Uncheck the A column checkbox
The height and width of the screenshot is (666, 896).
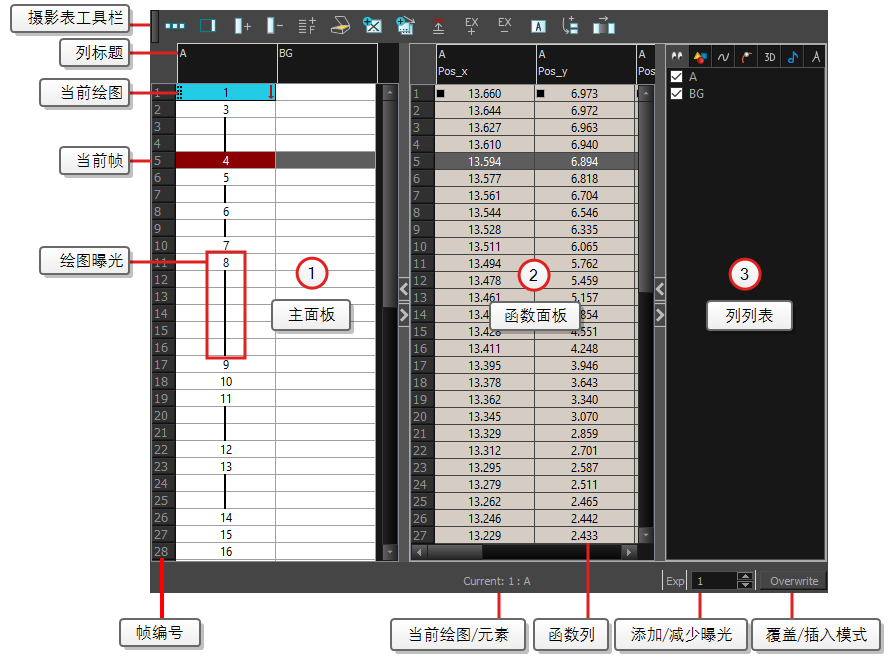pos(677,76)
